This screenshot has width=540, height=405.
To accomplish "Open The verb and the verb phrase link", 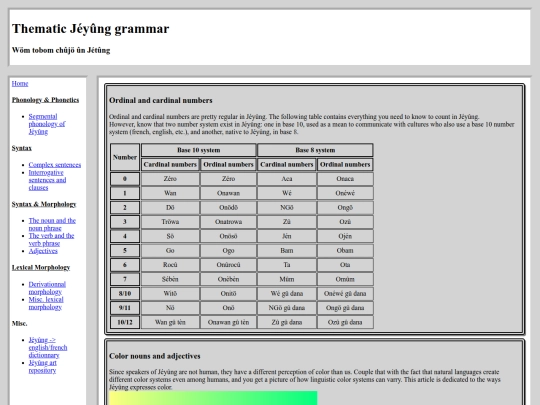I will pyautogui.click(x=51, y=239).
